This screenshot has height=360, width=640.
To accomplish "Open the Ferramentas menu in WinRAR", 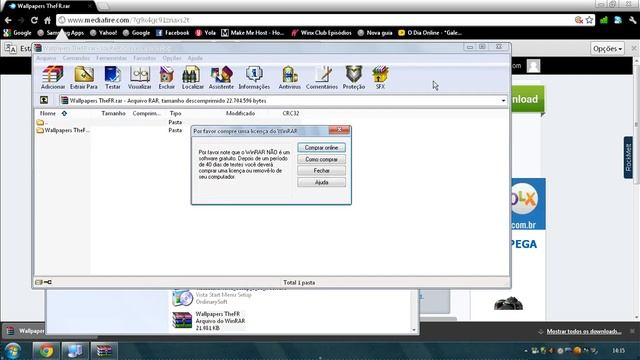I will (x=111, y=58).
